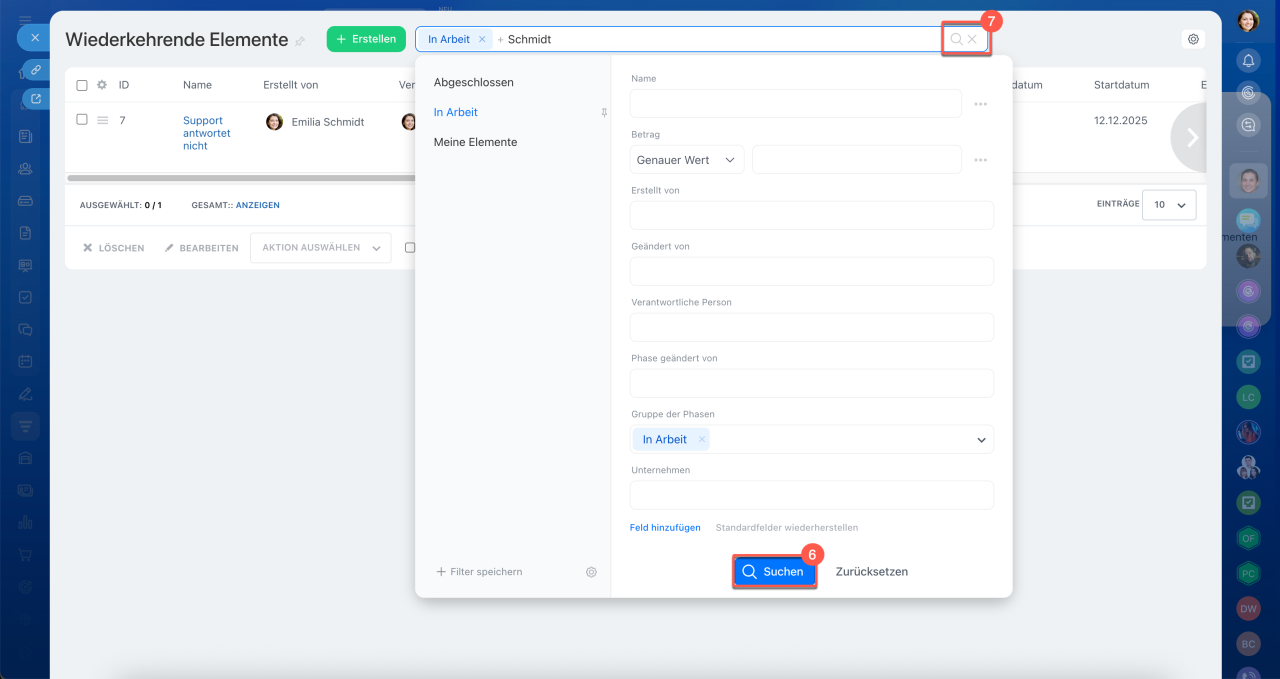Sort by ID column header
The height and width of the screenshot is (679, 1280).
(x=124, y=85)
